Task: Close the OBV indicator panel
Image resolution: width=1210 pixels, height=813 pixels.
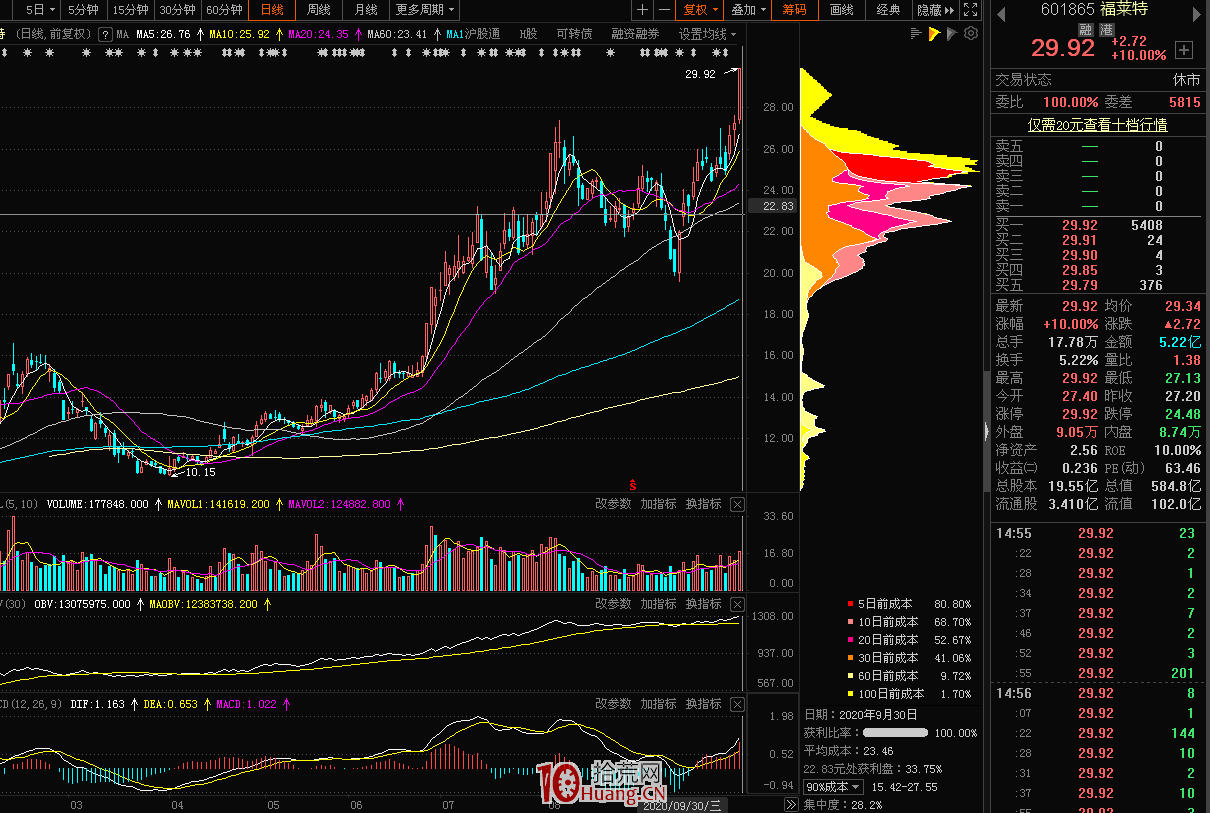Action: click(x=737, y=604)
